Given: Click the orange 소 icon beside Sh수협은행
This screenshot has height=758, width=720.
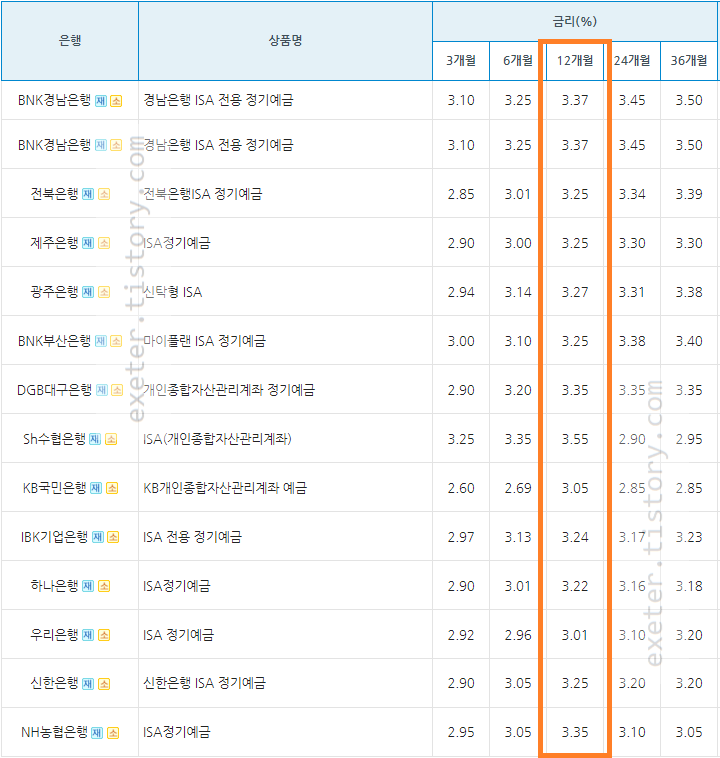Looking at the screenshot, I should click(111, 439).
